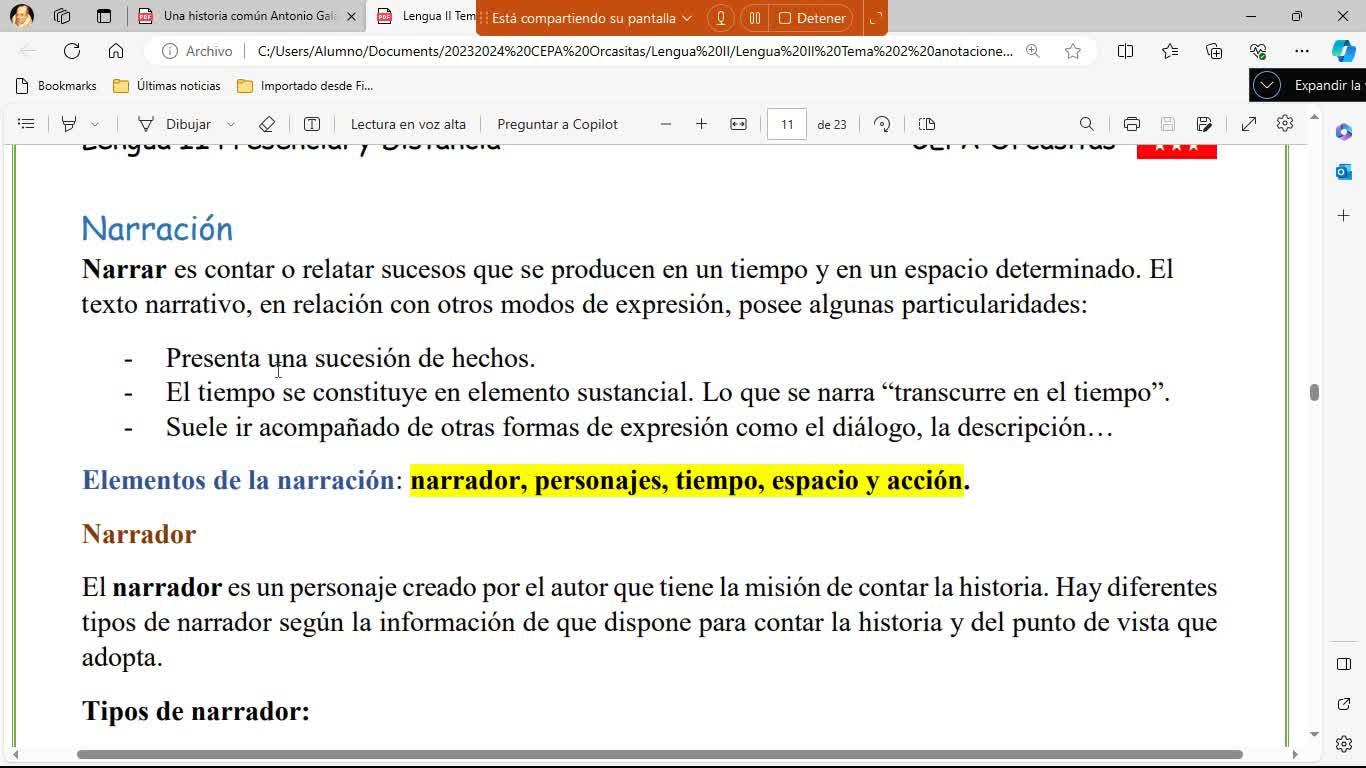Click the scroll down arrow
1366x768 pixels.
pos(1314,735)
